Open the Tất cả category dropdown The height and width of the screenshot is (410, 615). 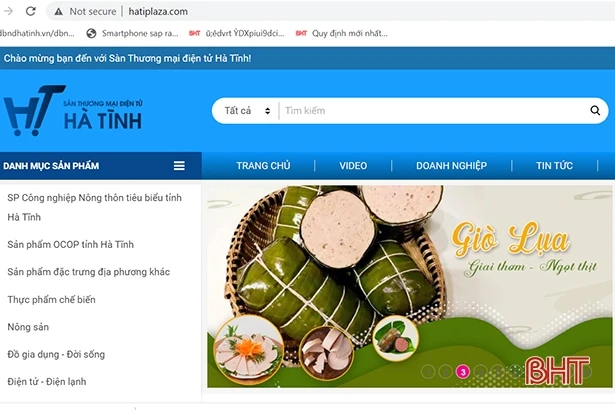pos(247,111)
